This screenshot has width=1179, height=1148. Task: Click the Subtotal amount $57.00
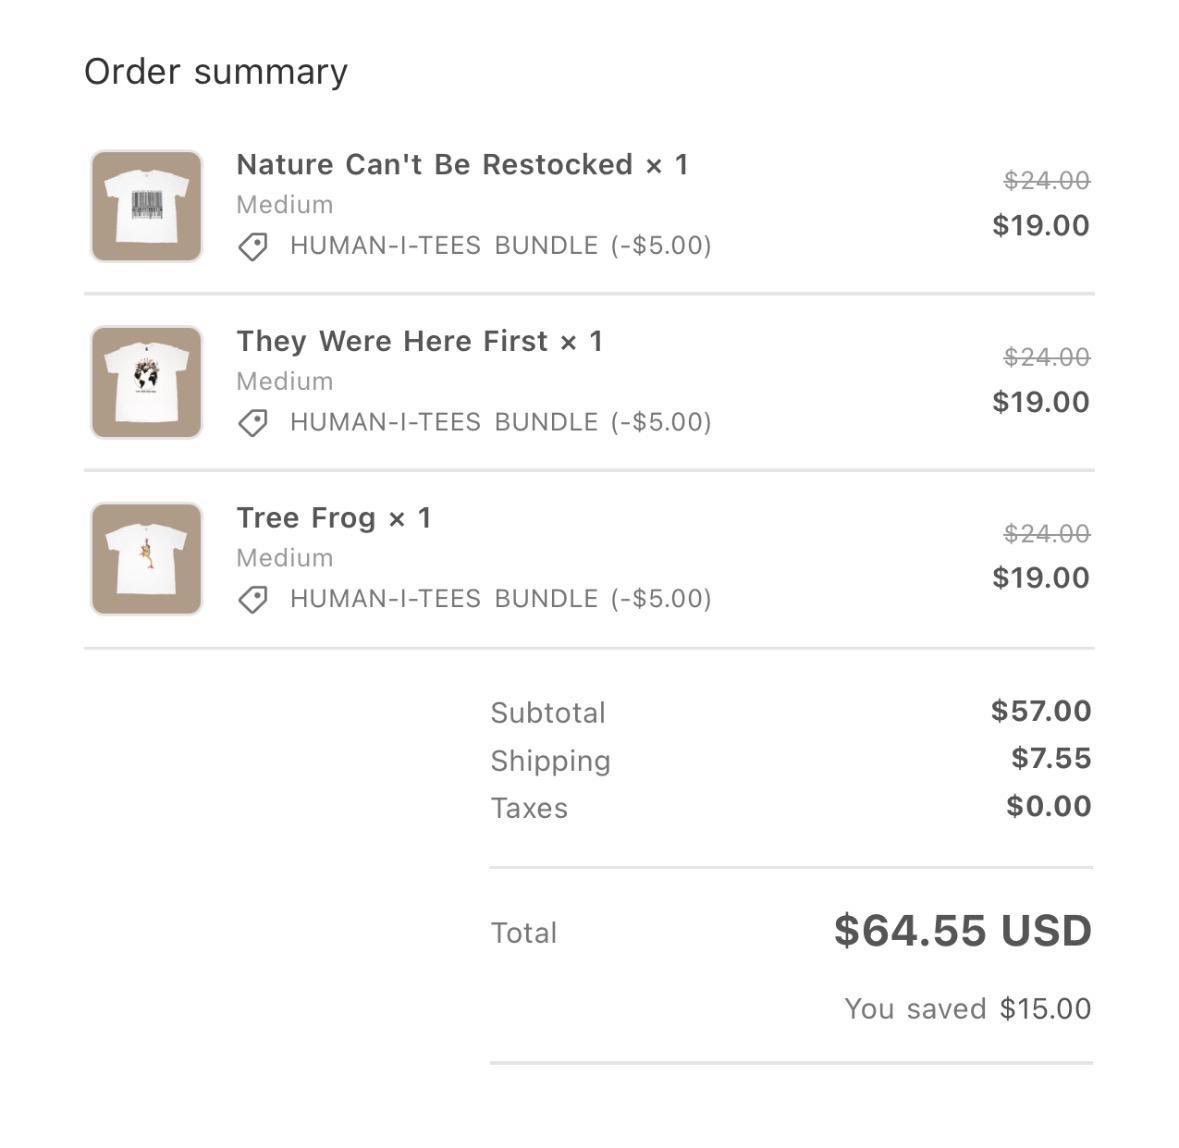[1040, 711]
